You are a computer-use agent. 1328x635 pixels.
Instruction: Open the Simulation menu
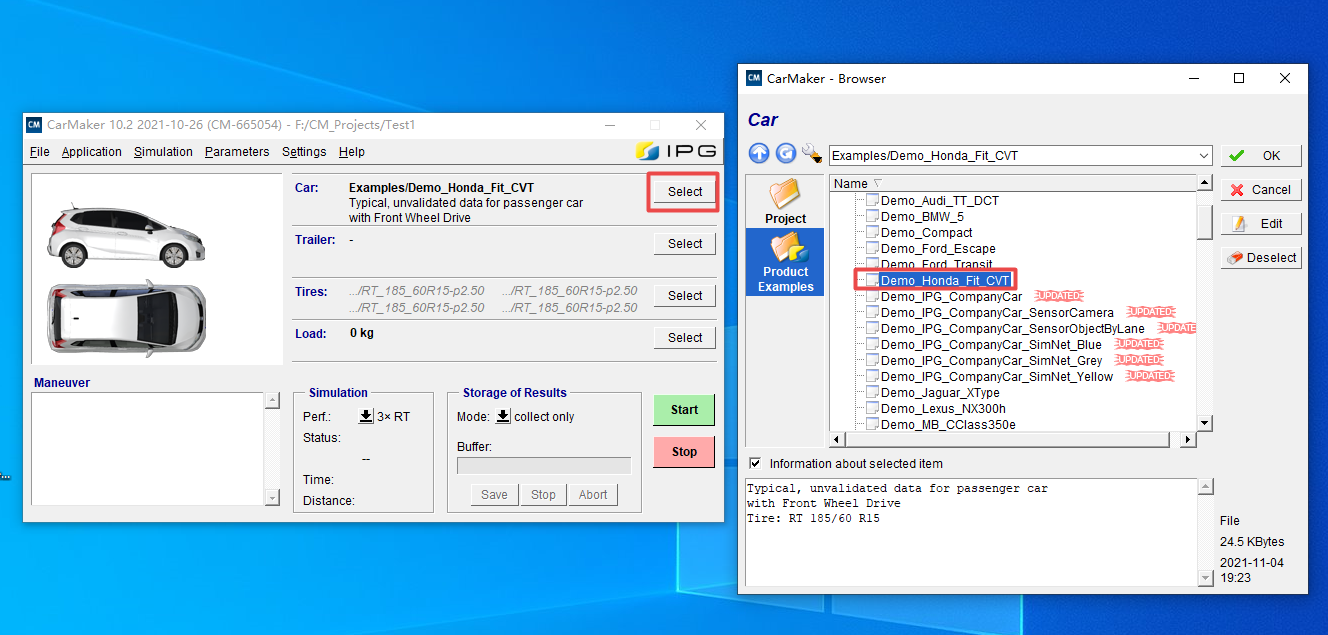click(163, 152)
